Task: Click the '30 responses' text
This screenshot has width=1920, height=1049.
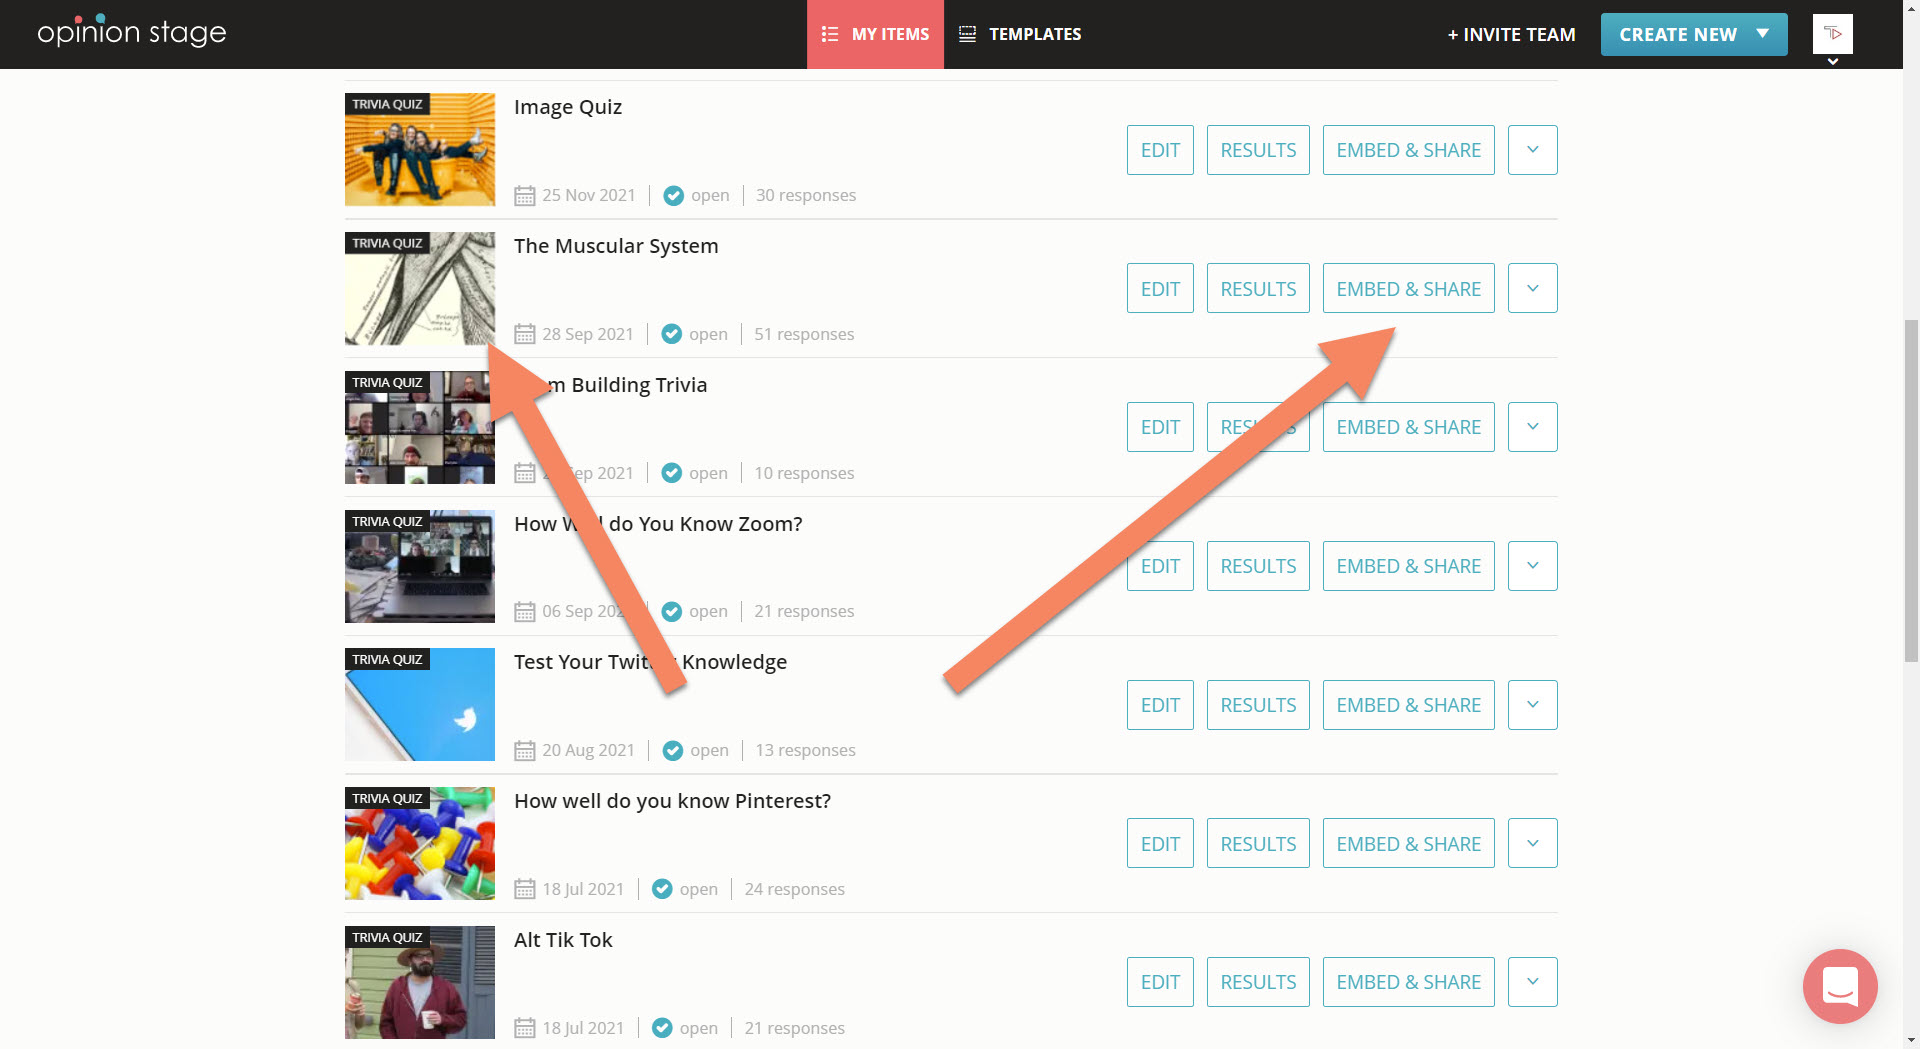Action: tap(806, 195)
